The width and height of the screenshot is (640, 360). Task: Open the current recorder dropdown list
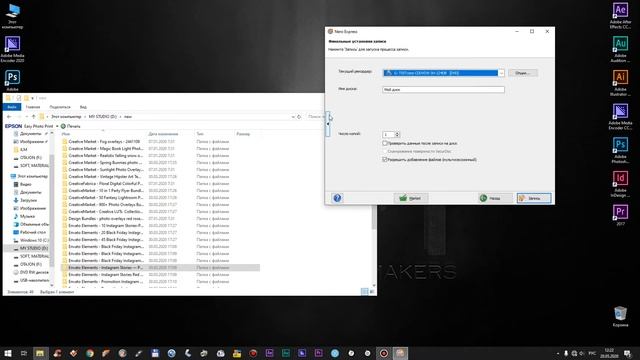501,73
